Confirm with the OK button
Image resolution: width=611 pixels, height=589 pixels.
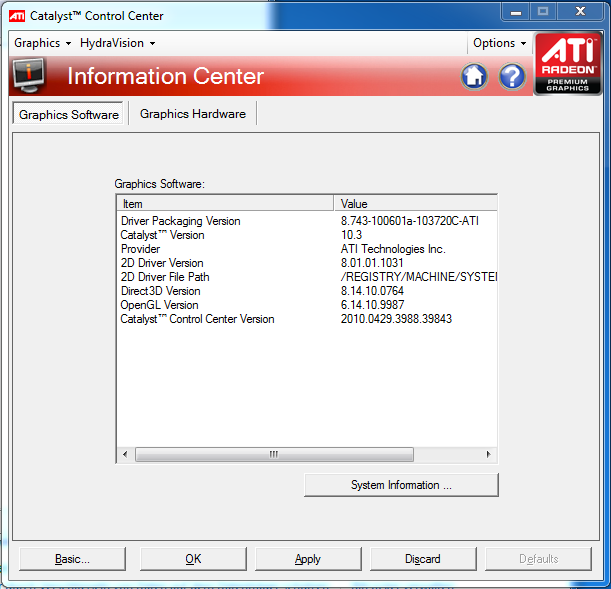[x=193, y=559]
